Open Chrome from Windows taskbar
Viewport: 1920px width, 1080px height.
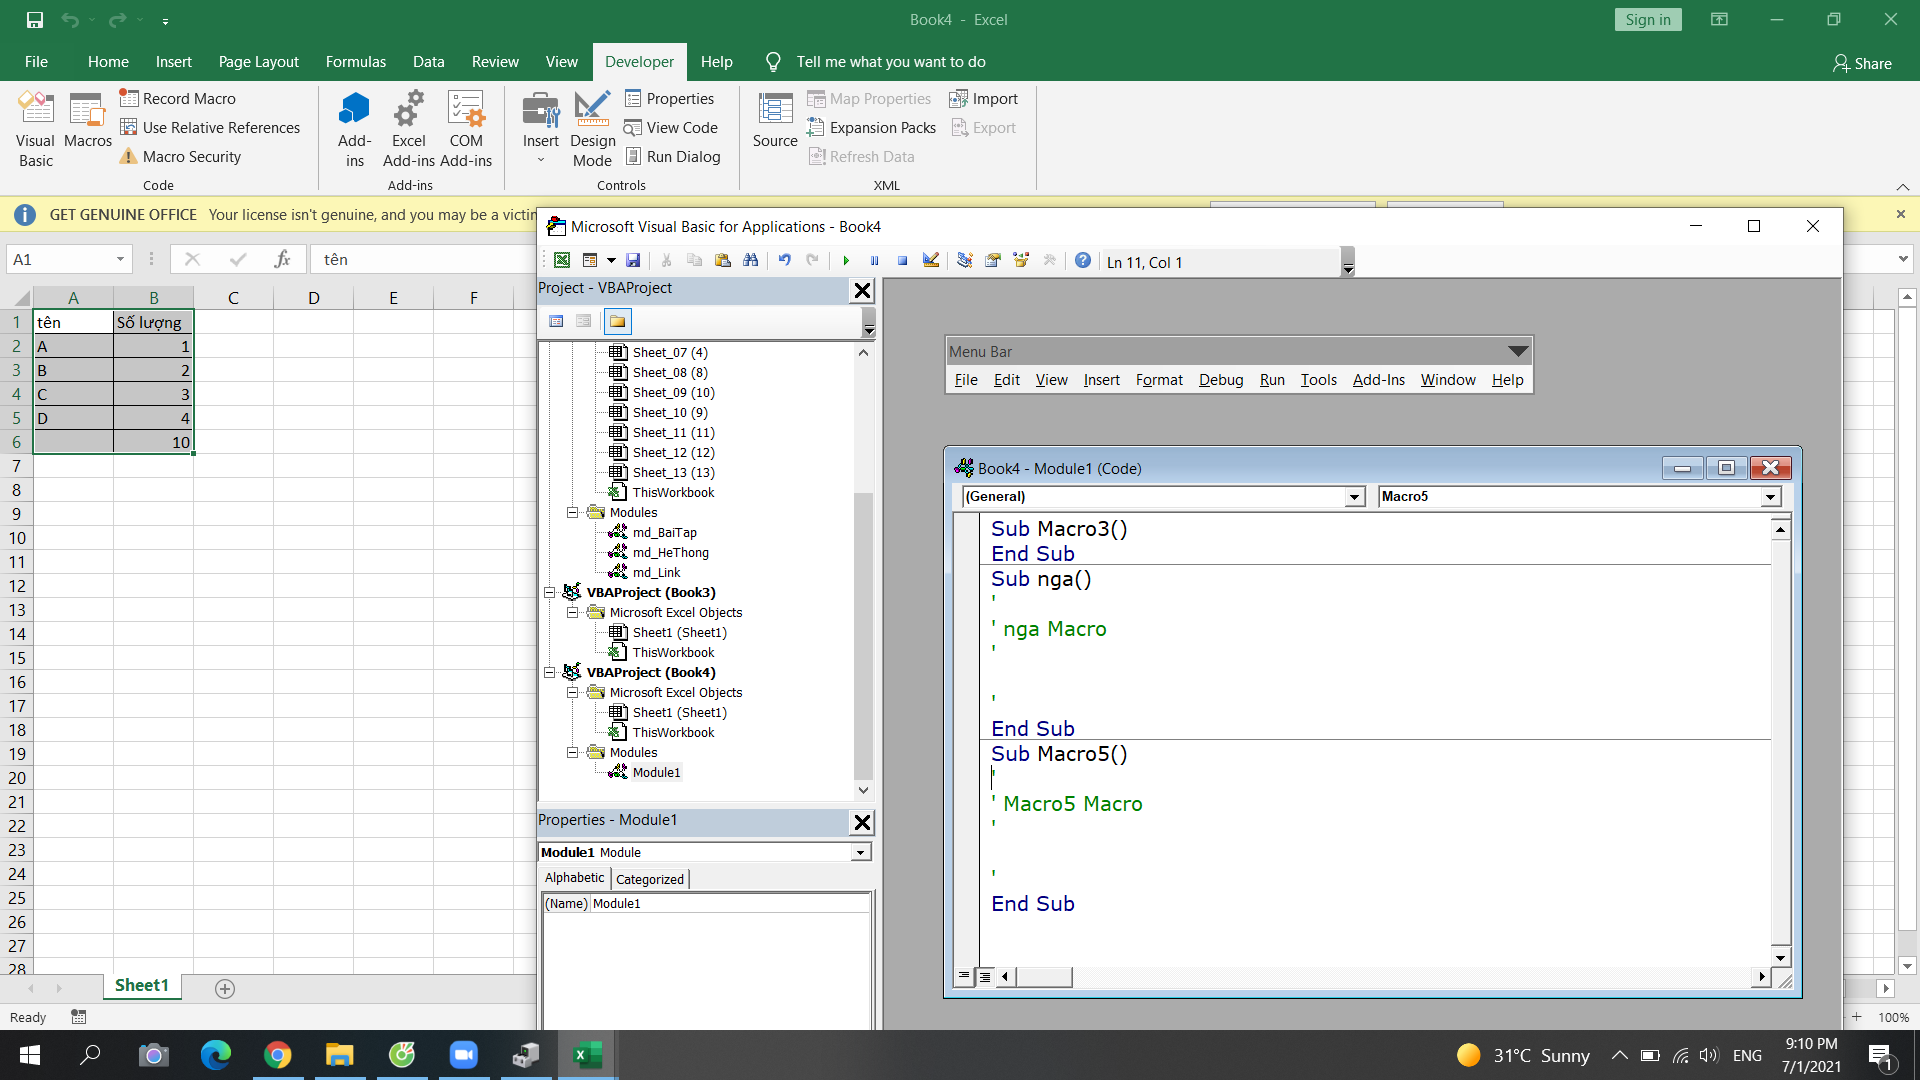tap(277, 1055)
